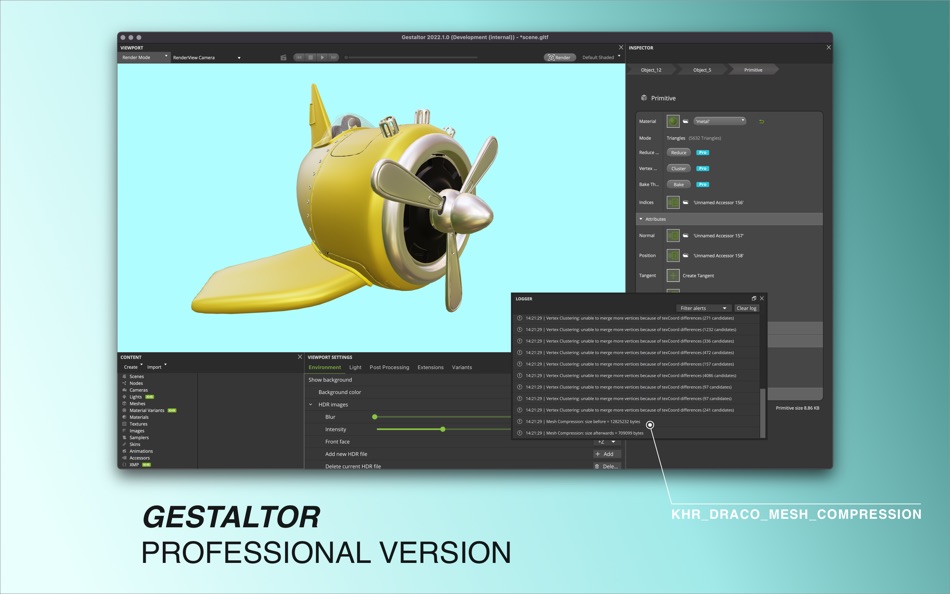
Task: Open the Filter alerts dropdown in Logger
Action: coord(703,308)
